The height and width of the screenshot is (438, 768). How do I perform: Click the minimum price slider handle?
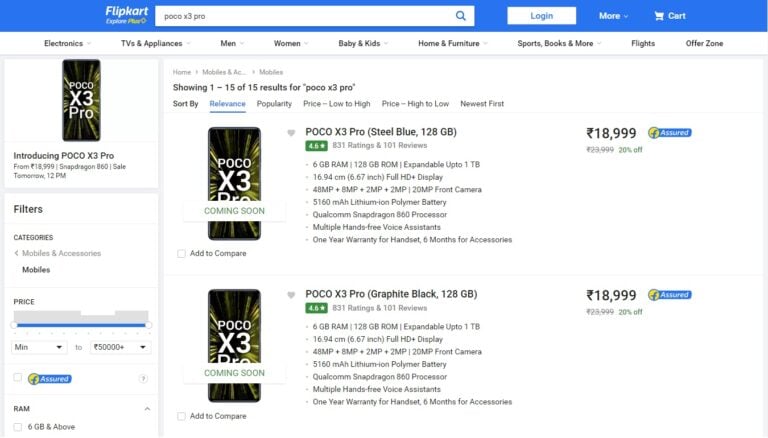pos(14,325)
